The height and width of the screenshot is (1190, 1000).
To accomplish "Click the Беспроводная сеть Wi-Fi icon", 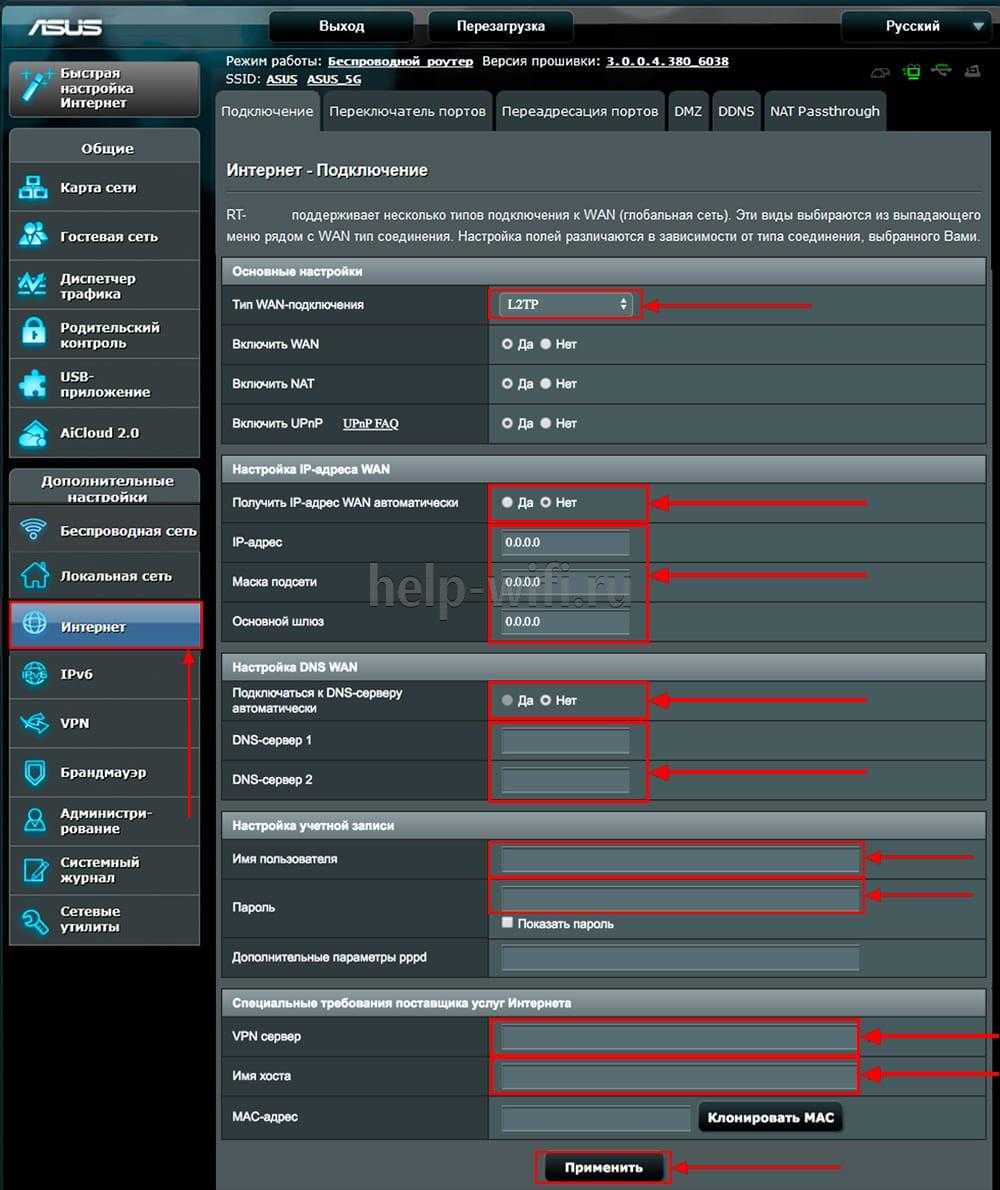I will (34, 531).
